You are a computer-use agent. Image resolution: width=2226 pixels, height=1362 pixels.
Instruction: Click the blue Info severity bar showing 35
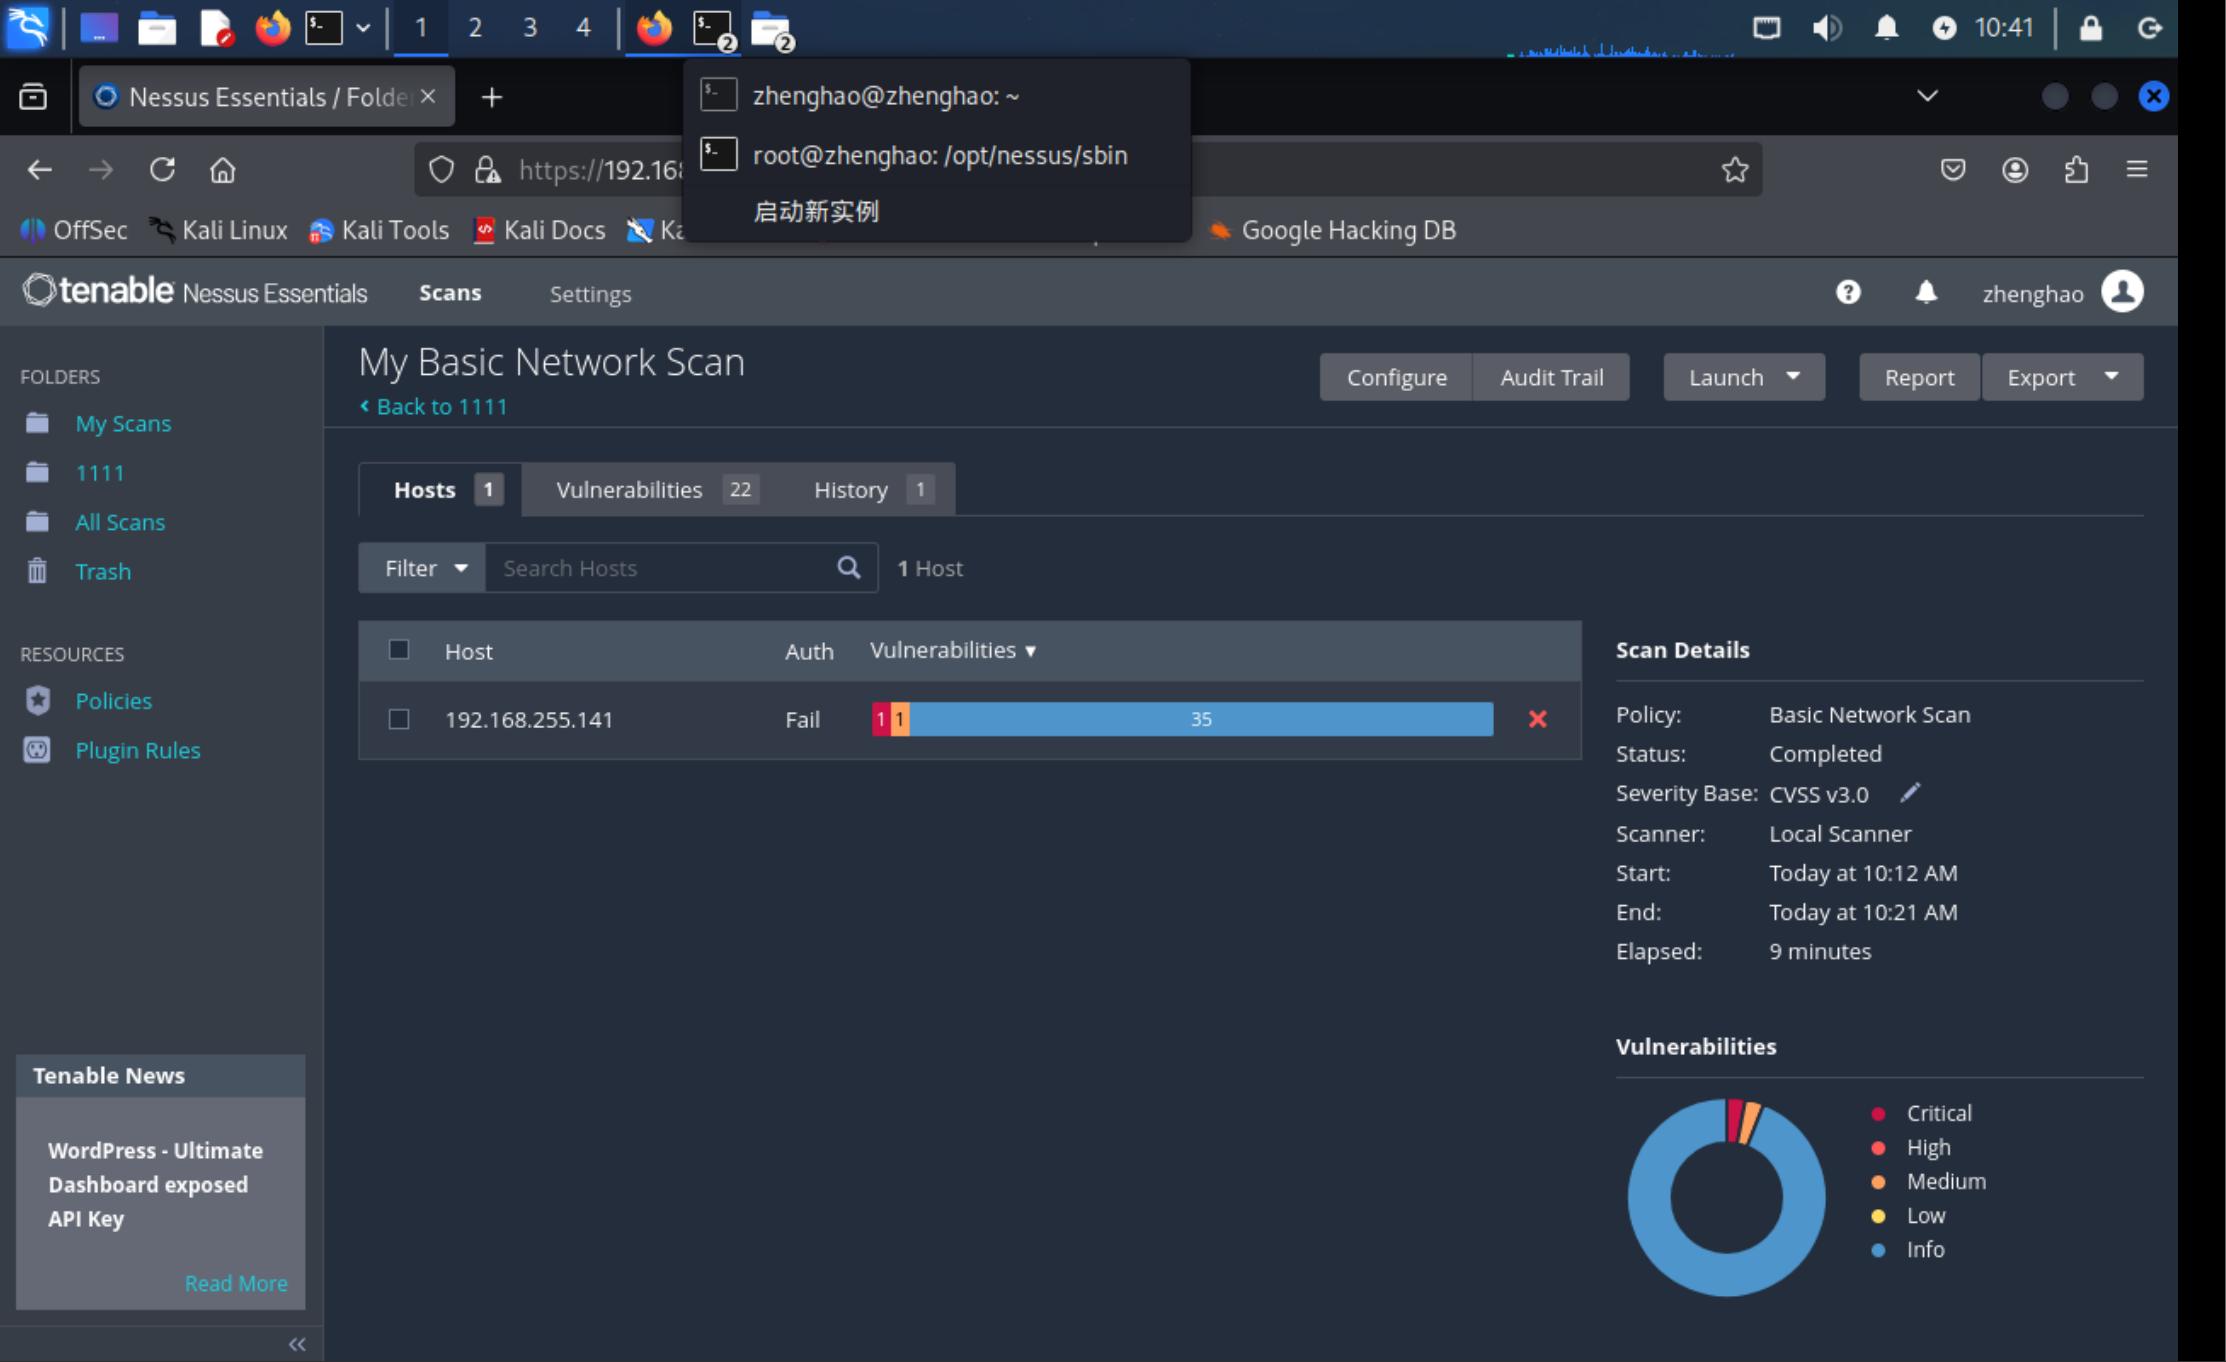click(1200, 719)
